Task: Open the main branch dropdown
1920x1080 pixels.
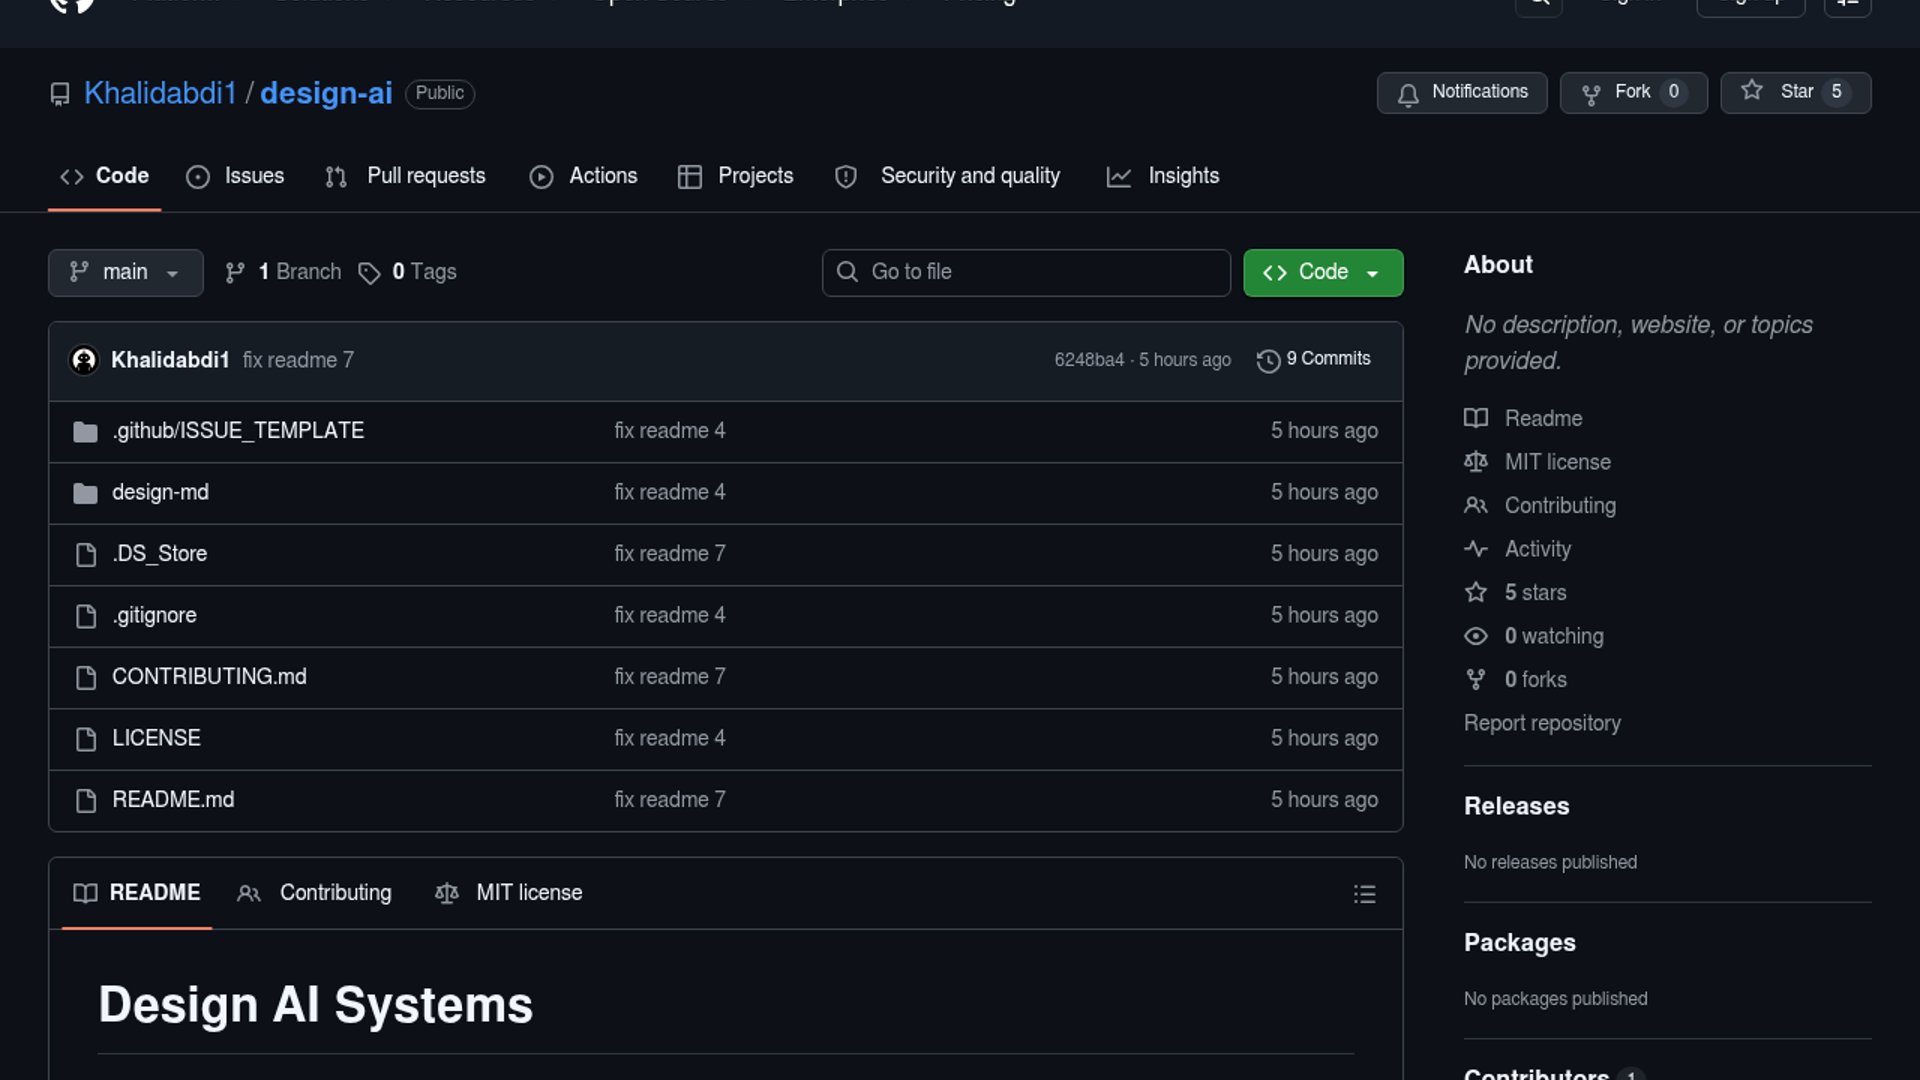Action: pyautogui.click(x=125, y=272)
